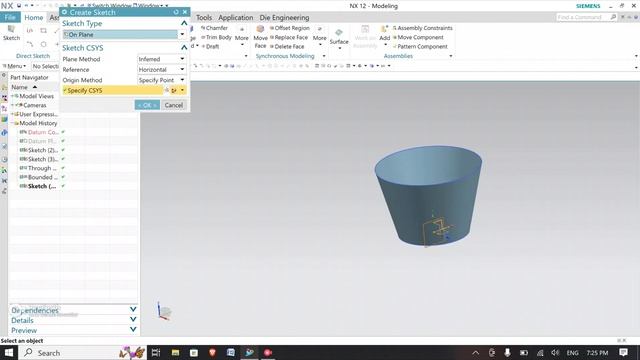The image size is (640, 360).
Task: Reset the Create Sketch dialog
Action: pos(176,12)
